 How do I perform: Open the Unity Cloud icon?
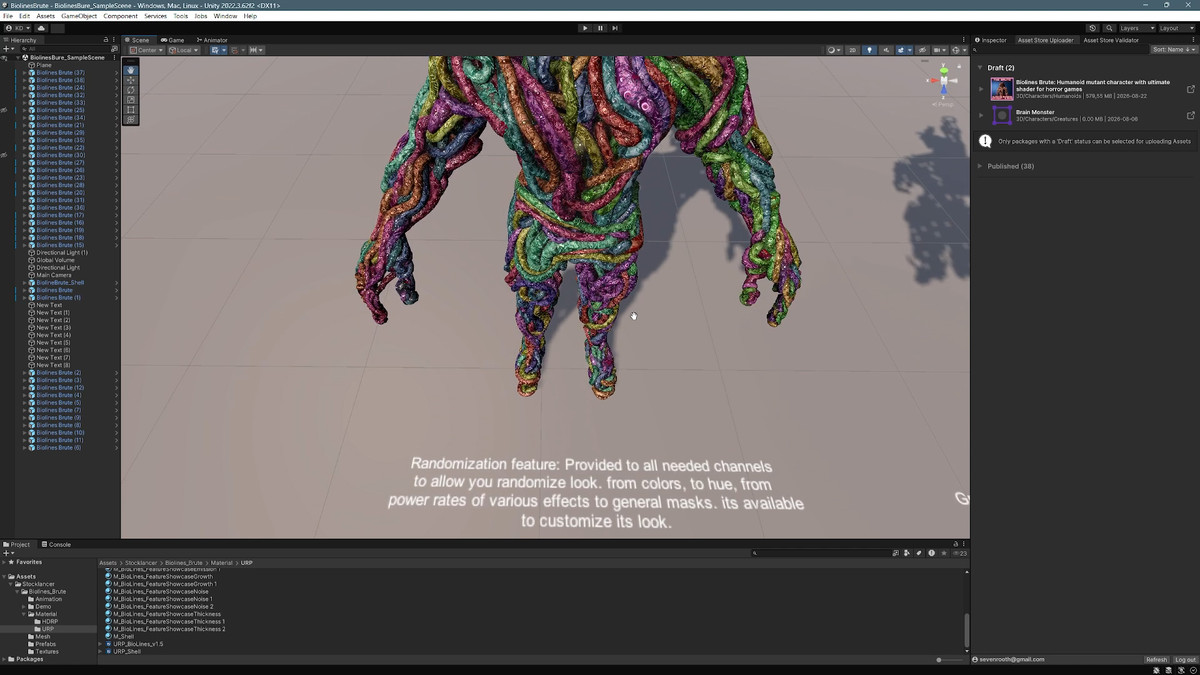tap(41, 28)
